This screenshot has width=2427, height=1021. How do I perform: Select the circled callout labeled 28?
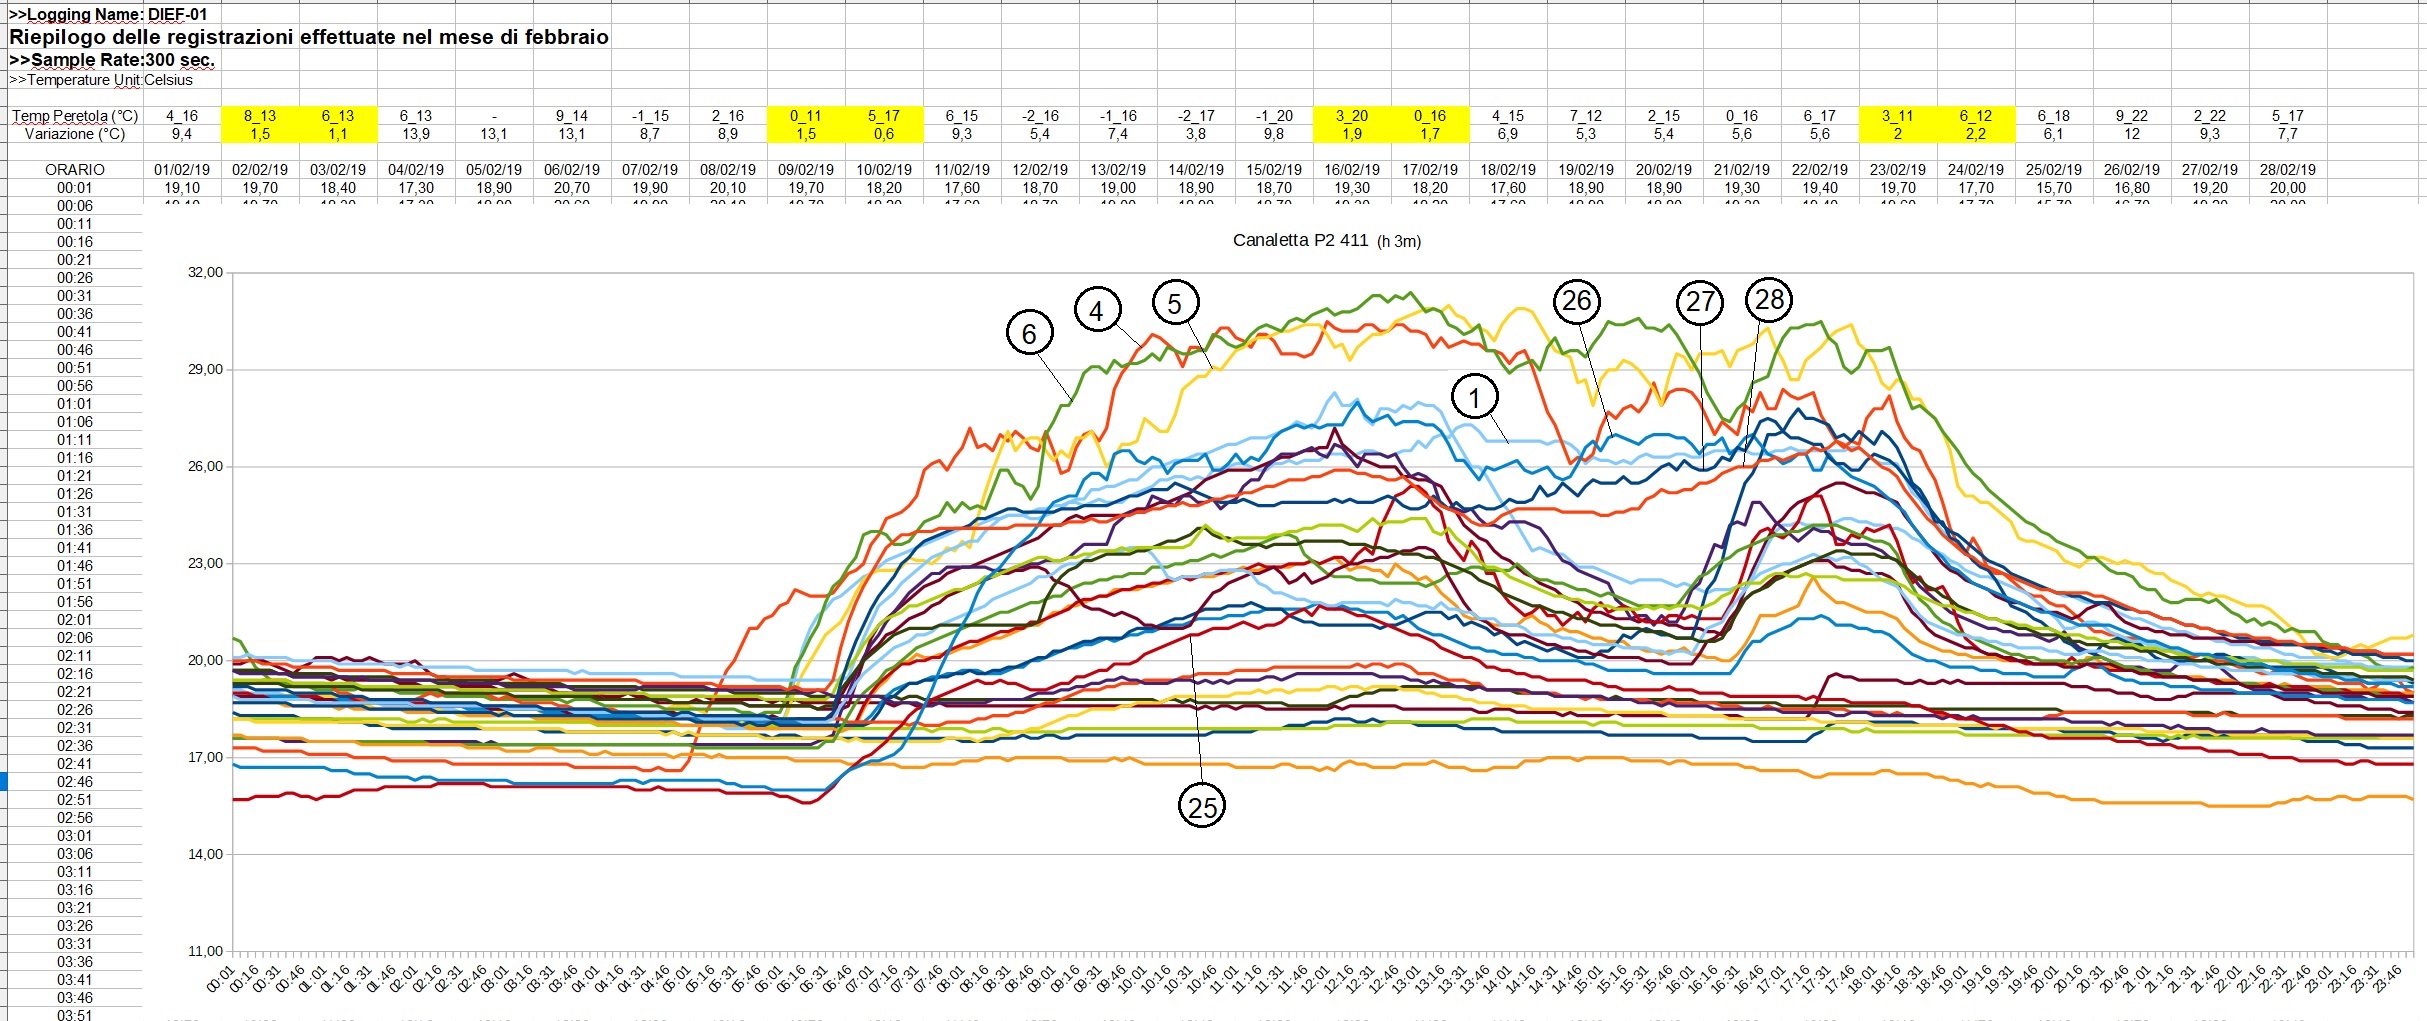click(x=1769, y=300)
